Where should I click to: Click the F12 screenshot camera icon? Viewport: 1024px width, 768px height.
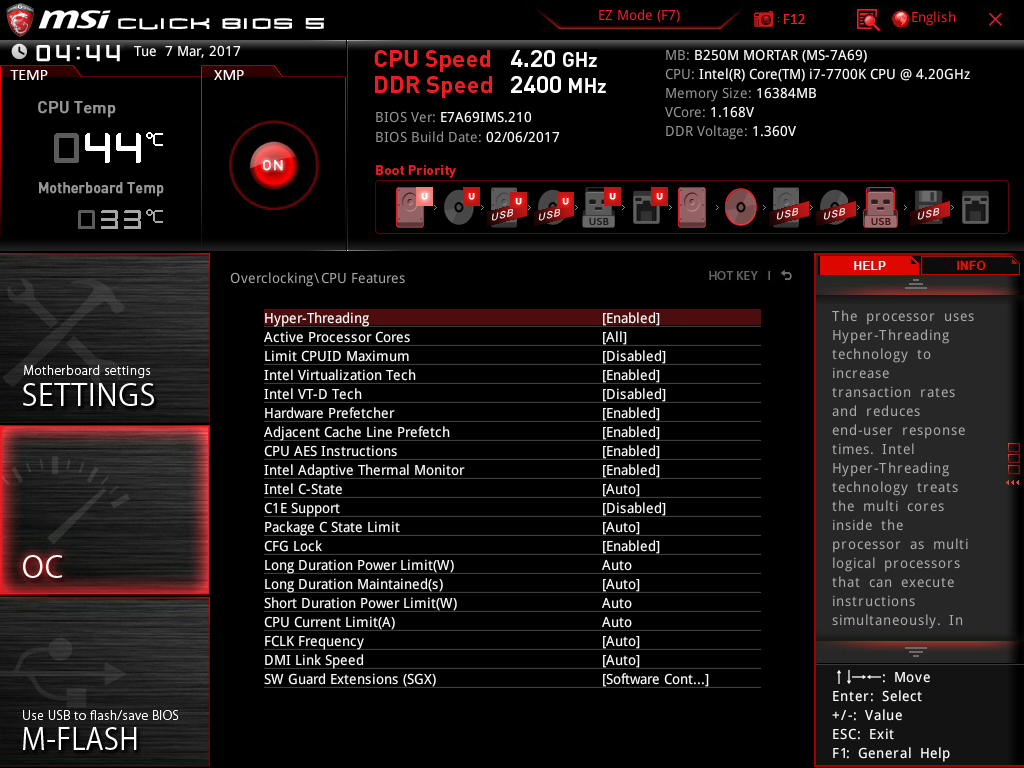[x=764, y=19]
